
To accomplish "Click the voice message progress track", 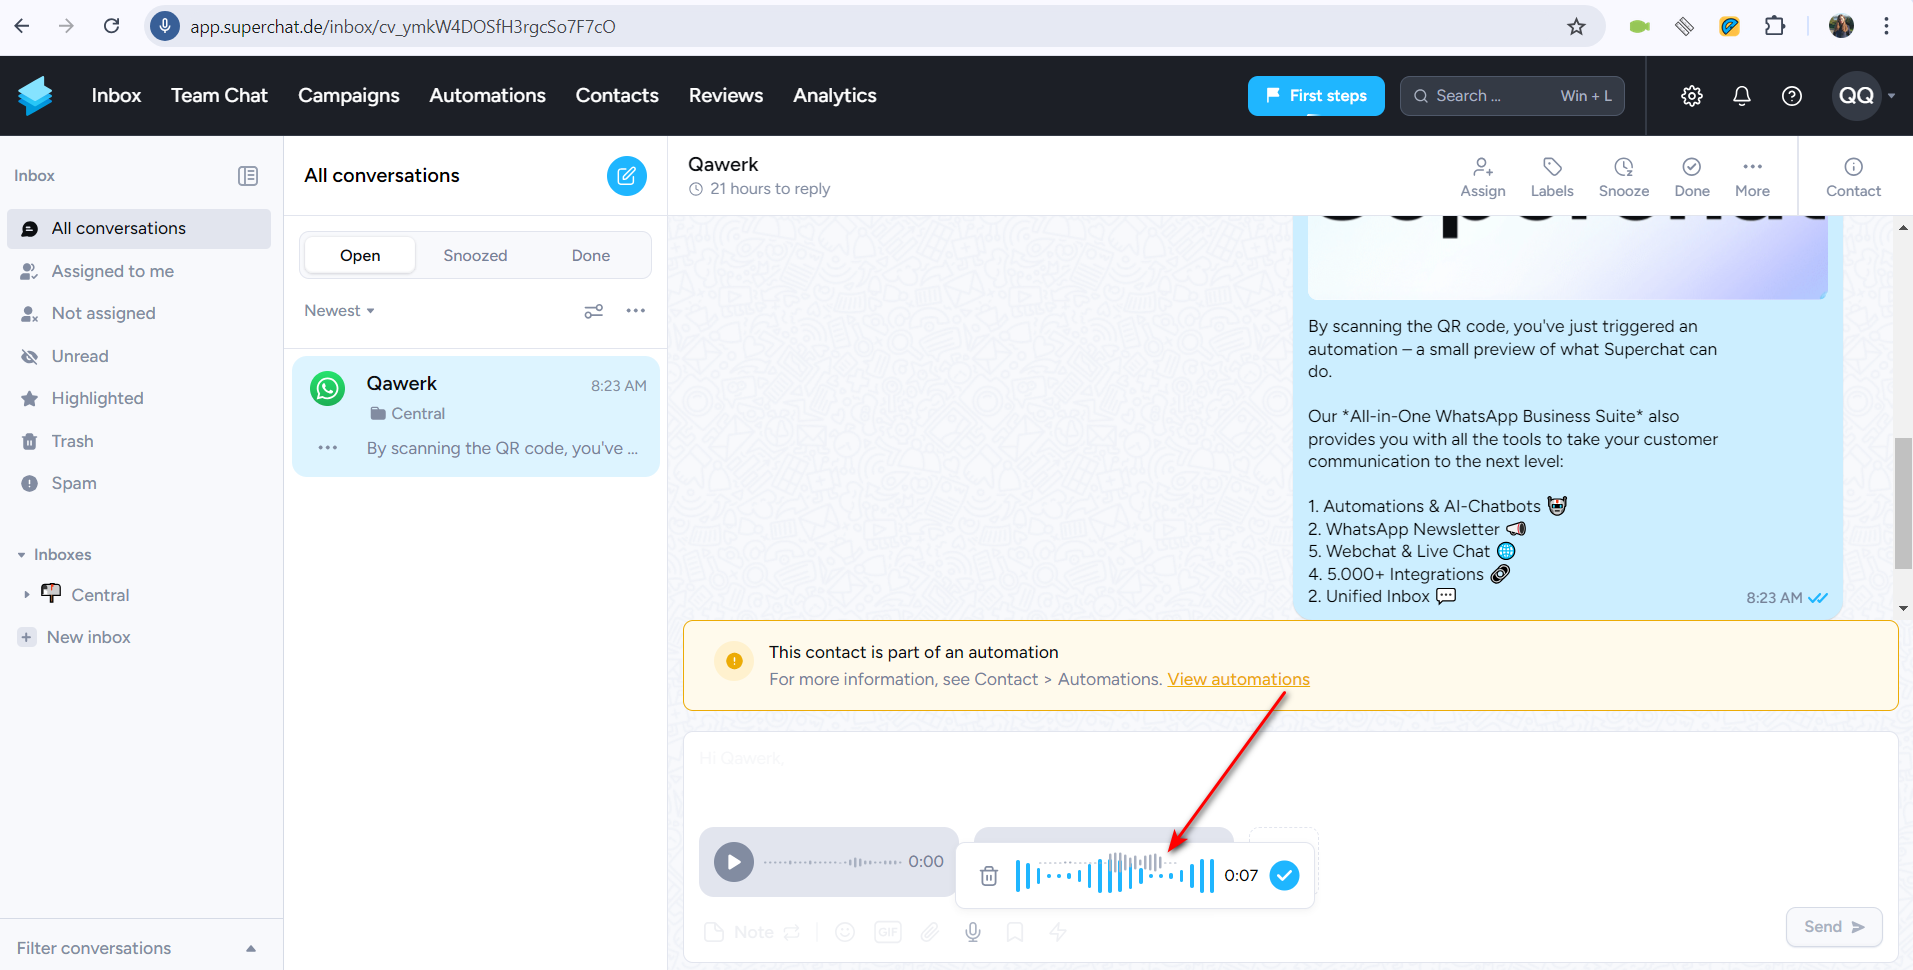I will (832, 862).
